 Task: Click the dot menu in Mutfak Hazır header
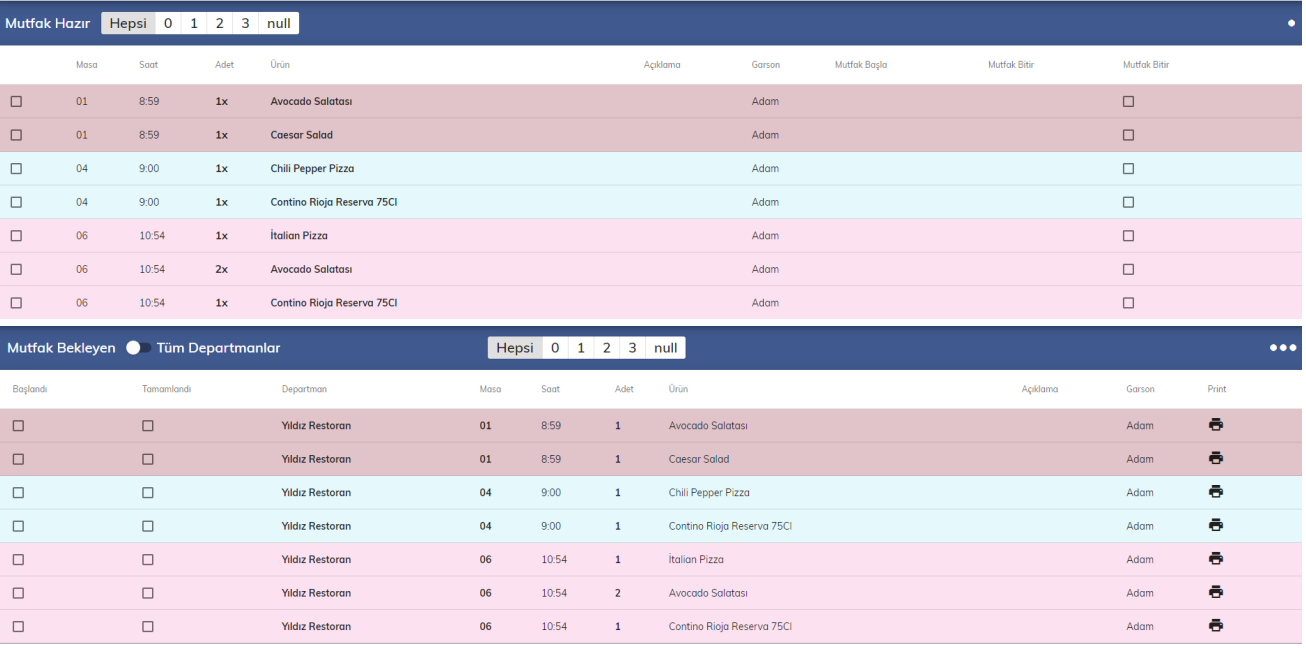[x=1291, y=23]
